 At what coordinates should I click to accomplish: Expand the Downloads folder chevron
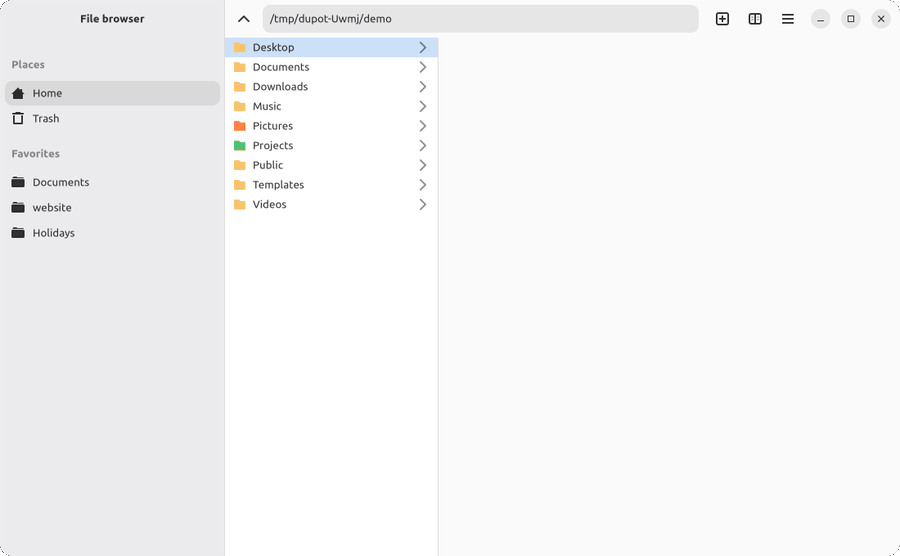(422, 87)
